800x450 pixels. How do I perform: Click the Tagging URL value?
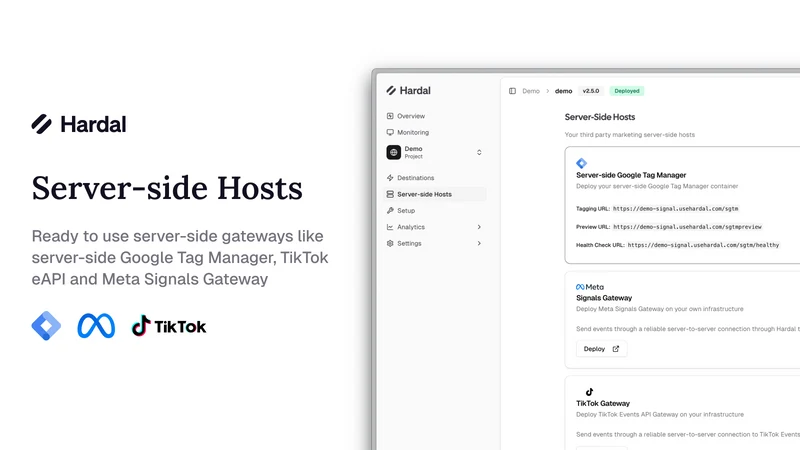click(676, 209)
